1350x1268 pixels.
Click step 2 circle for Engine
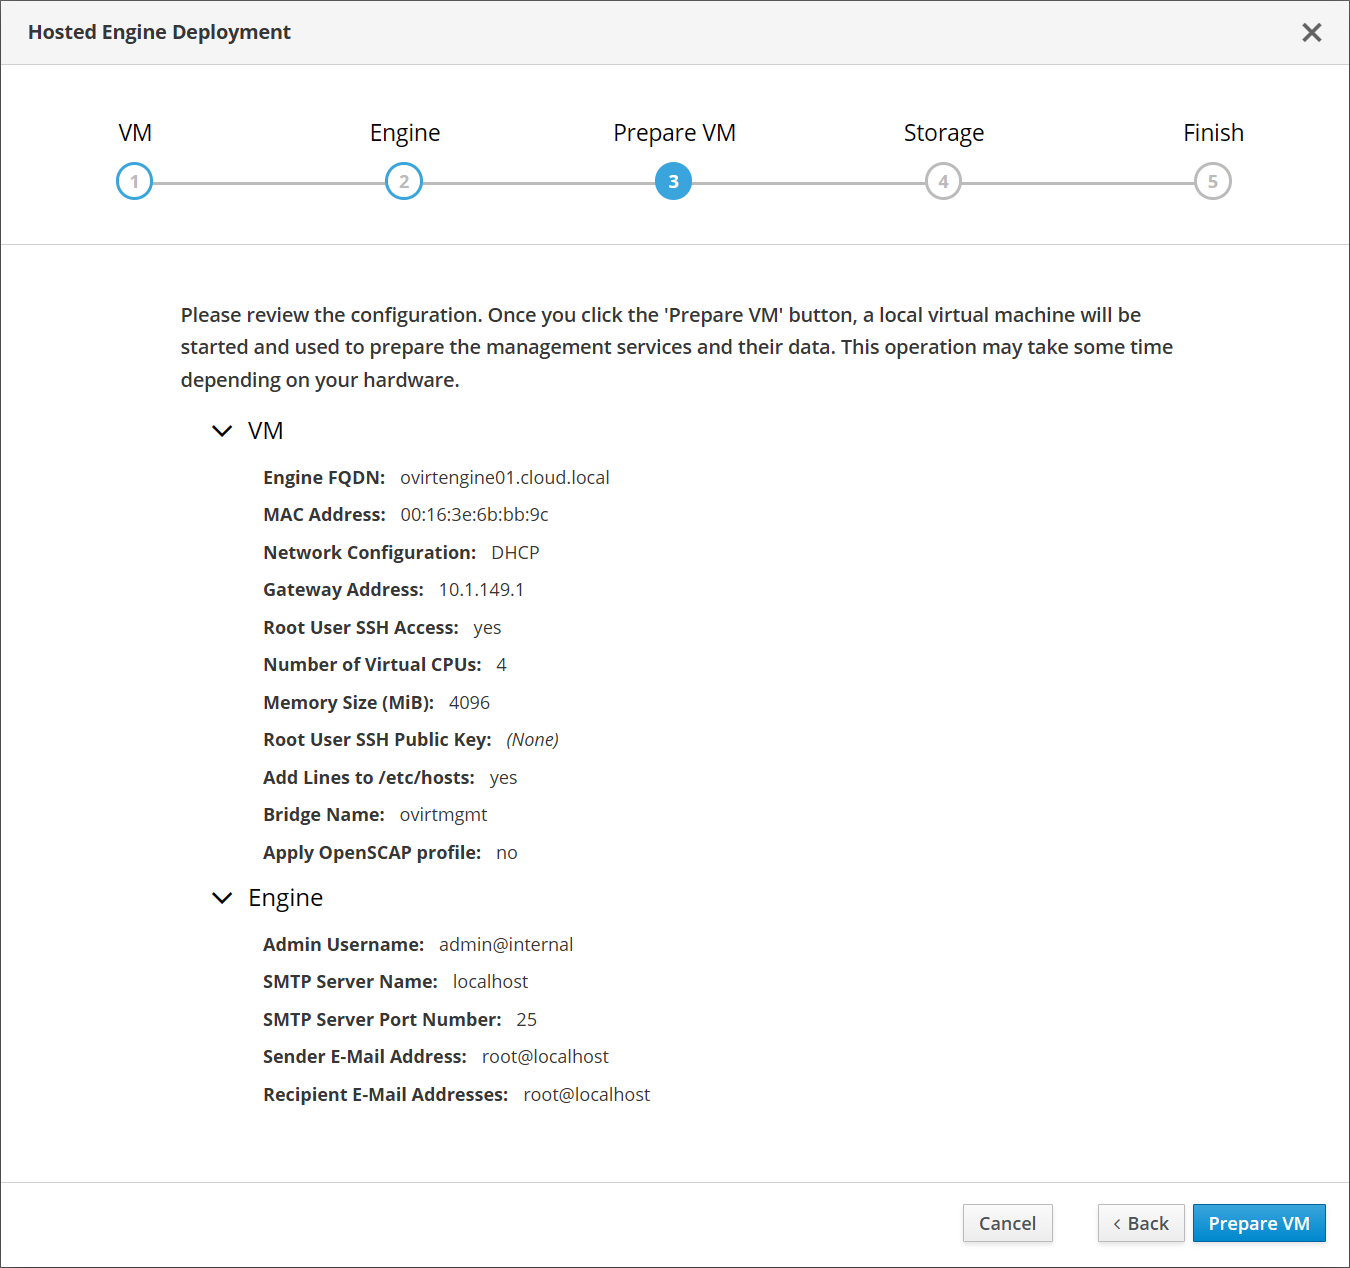(x=404, y=182)
